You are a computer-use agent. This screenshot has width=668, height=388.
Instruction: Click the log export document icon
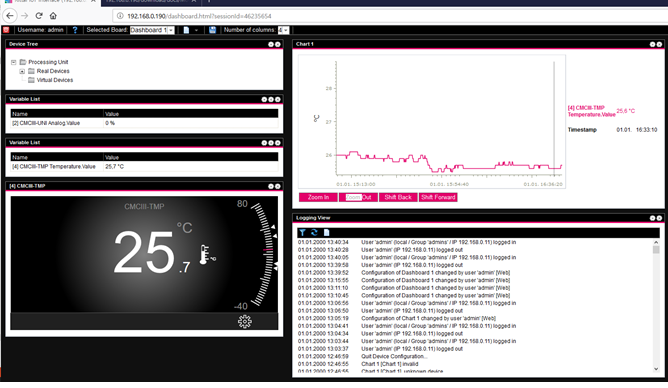pos(326,233)
